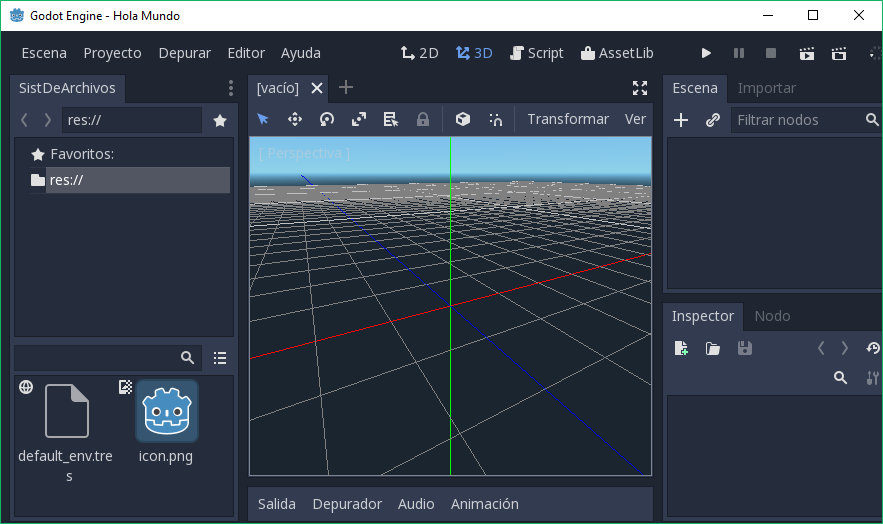This screenshot has width=883, height=524.
Task: Switch to the SistDeArchivos tab
Action: 67,88
